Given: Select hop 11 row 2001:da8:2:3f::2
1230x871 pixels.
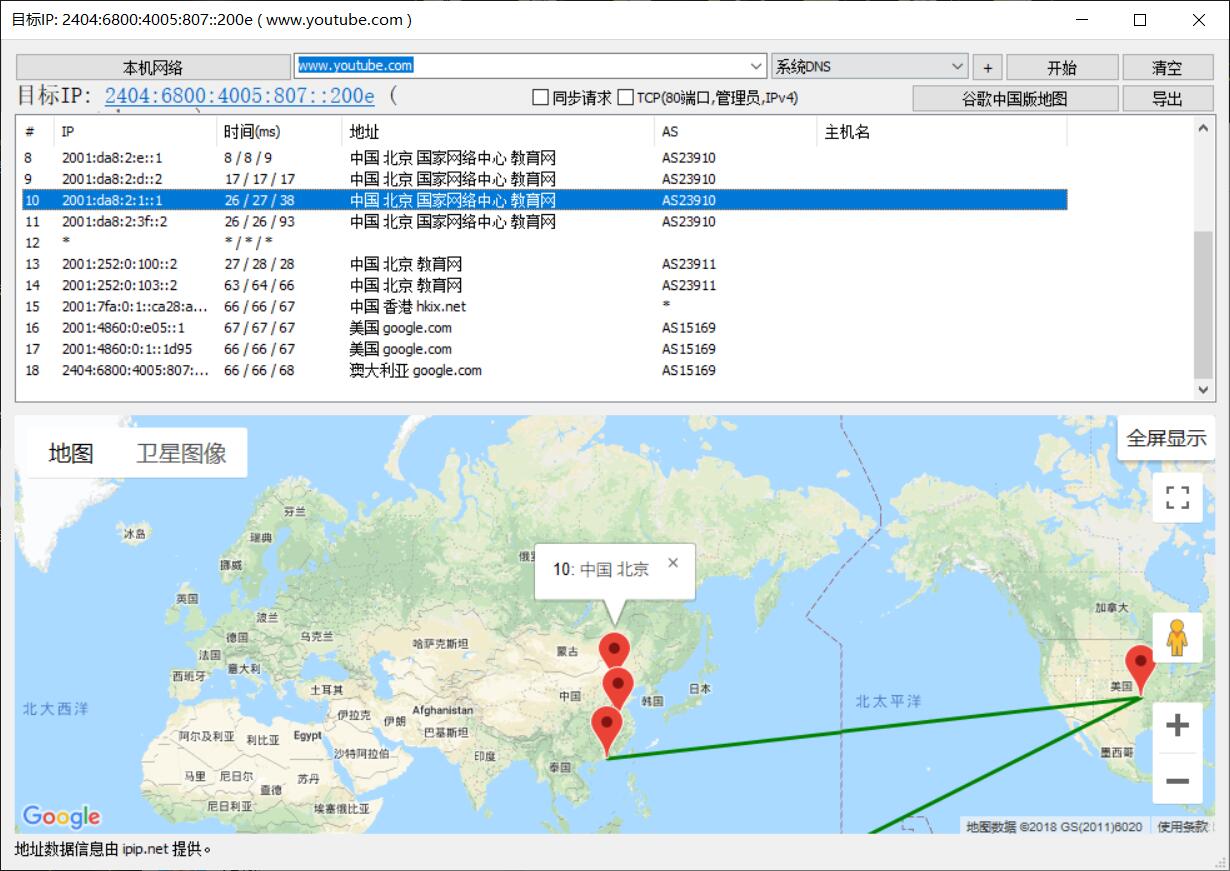Looking at the screenshot, I should click(544, 222).
